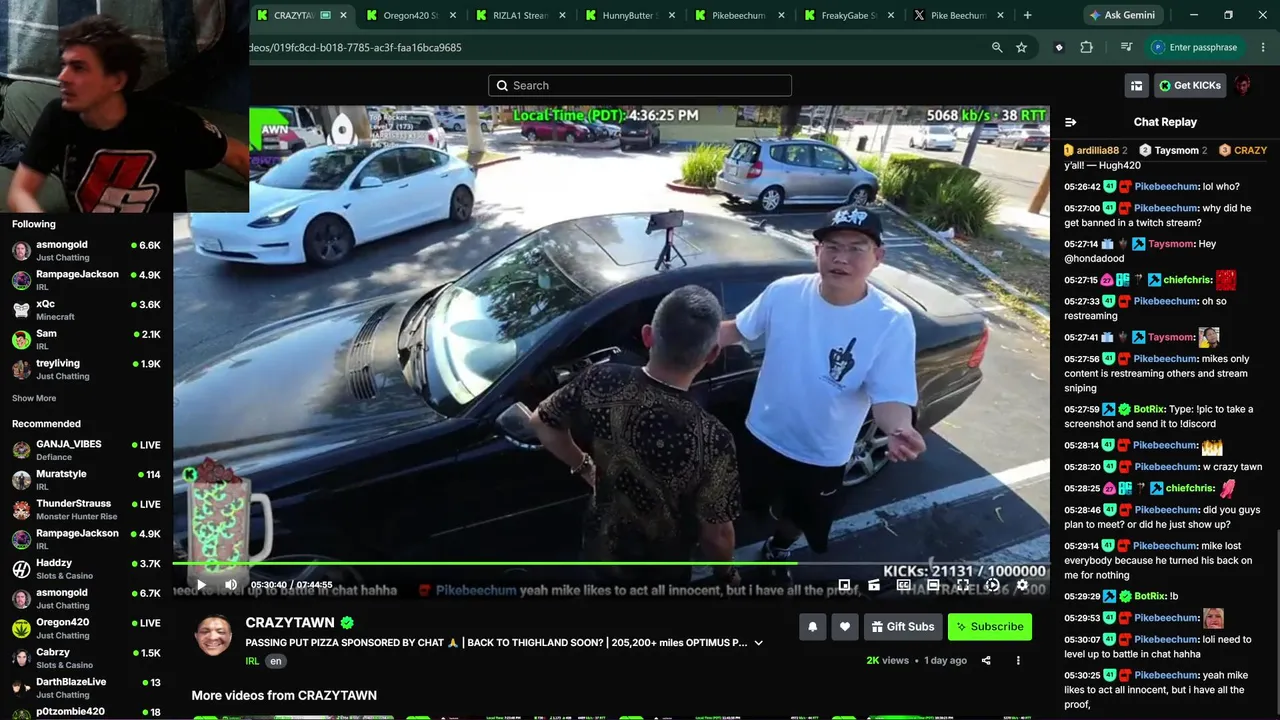Image resolution: width=1280 pixels, height=720 pixels.
Task: Minimize the browser window
Action: point(1194,15)
